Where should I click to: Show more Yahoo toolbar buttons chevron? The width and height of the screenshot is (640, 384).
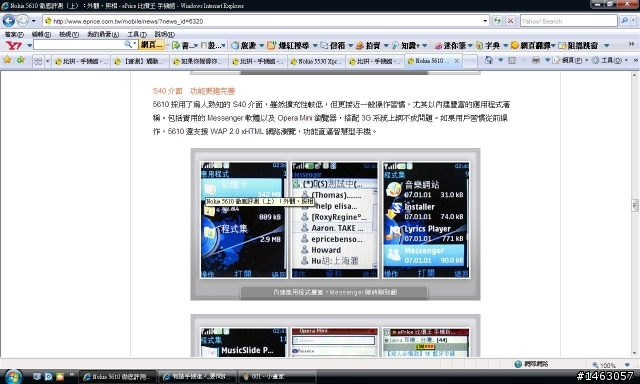tap(631, 44)
